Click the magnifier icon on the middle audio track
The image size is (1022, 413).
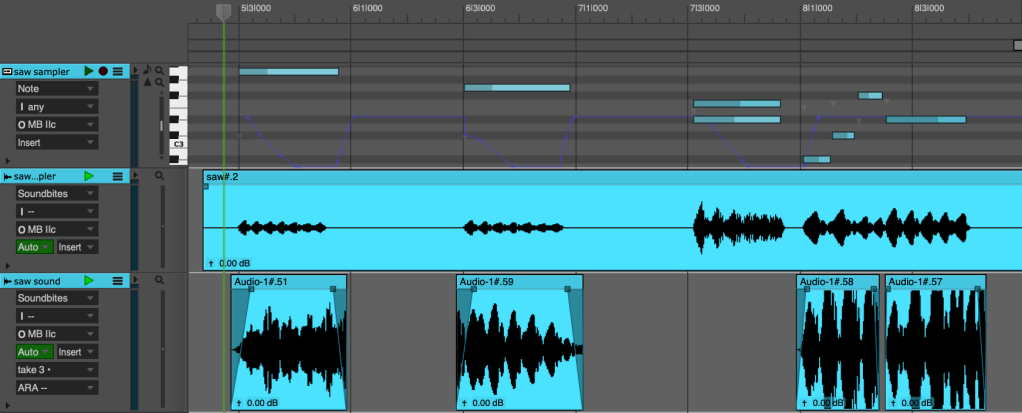tap(159, 176)
